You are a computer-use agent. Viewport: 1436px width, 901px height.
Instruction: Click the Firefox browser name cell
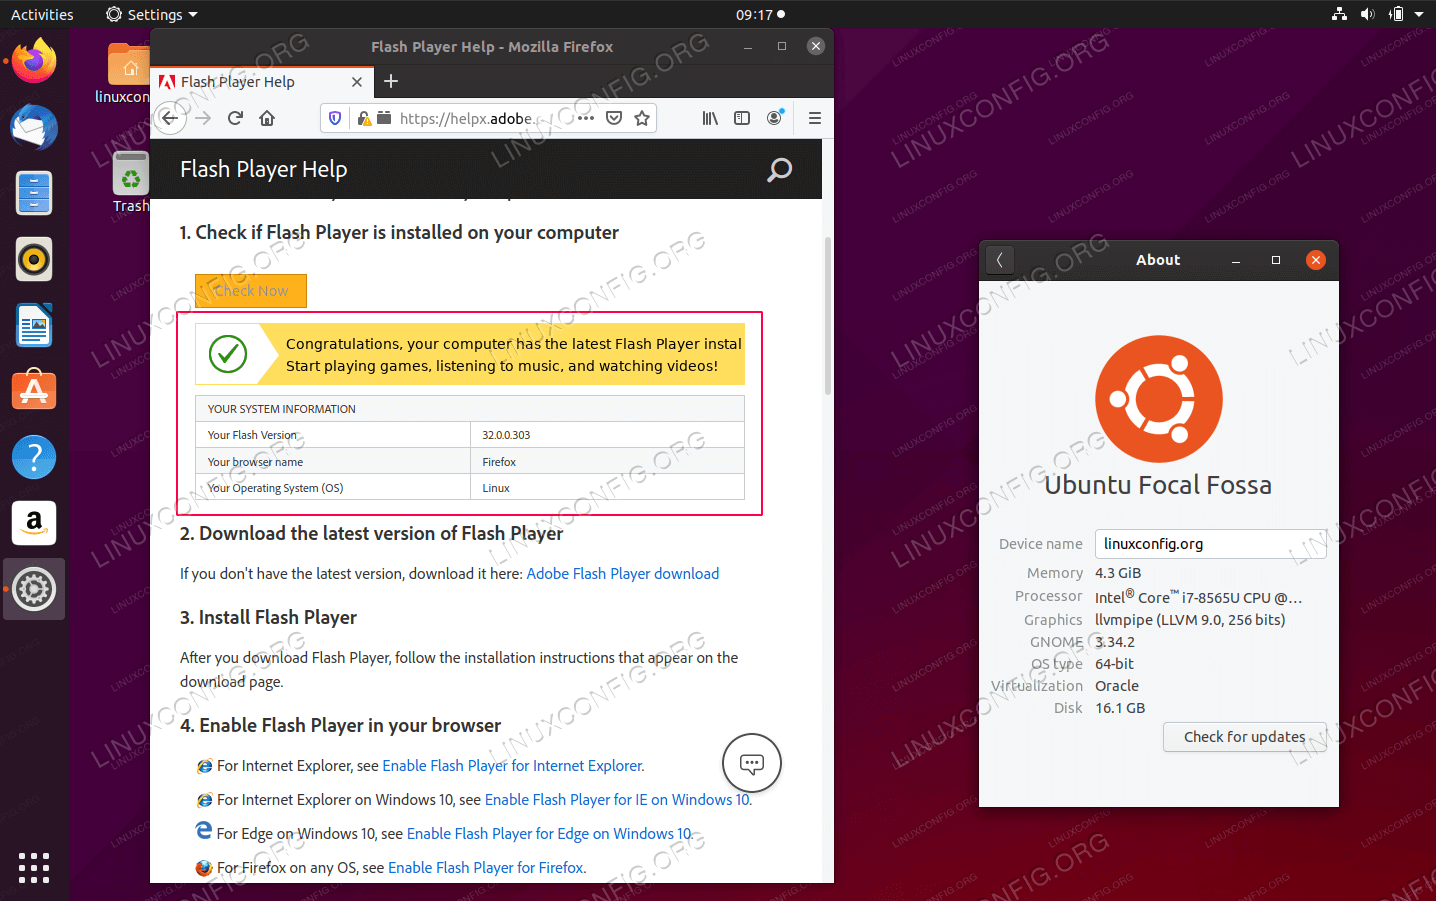pyautogui.click(x=607, y=462)
